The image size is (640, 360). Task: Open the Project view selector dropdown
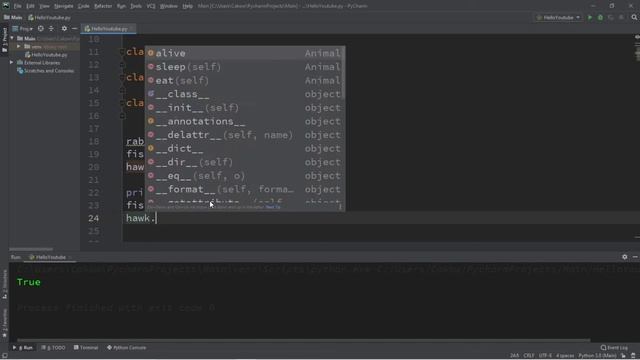click(x=23, y=29)
